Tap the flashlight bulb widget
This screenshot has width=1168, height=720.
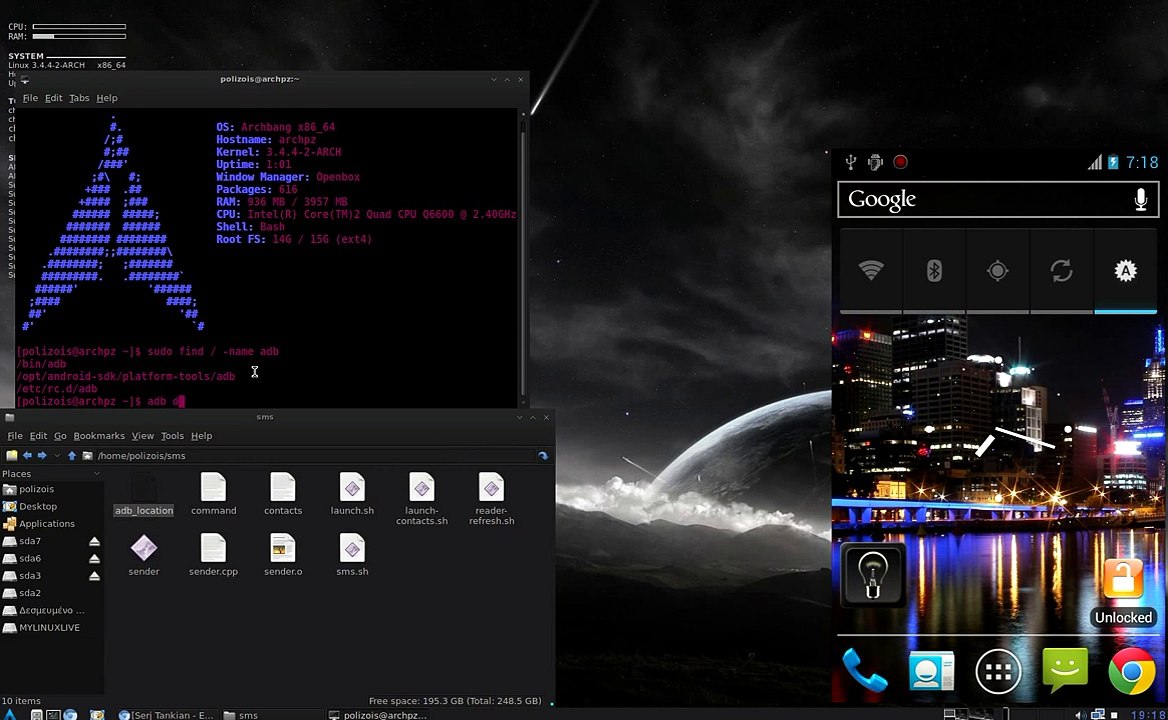(872, 575)
